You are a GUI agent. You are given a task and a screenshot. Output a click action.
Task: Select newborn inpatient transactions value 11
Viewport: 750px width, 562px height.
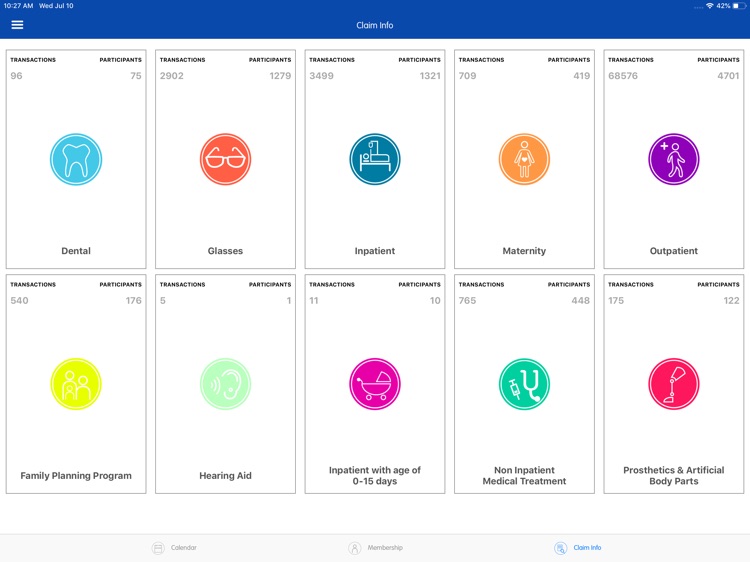pos(314,300)
